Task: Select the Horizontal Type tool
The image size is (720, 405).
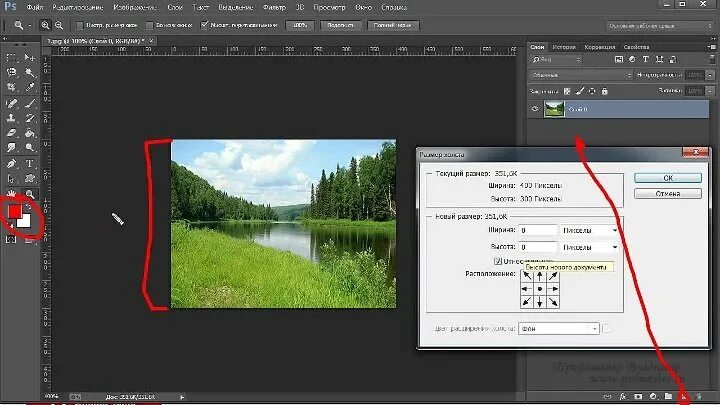Action: [x=30, y=164]
